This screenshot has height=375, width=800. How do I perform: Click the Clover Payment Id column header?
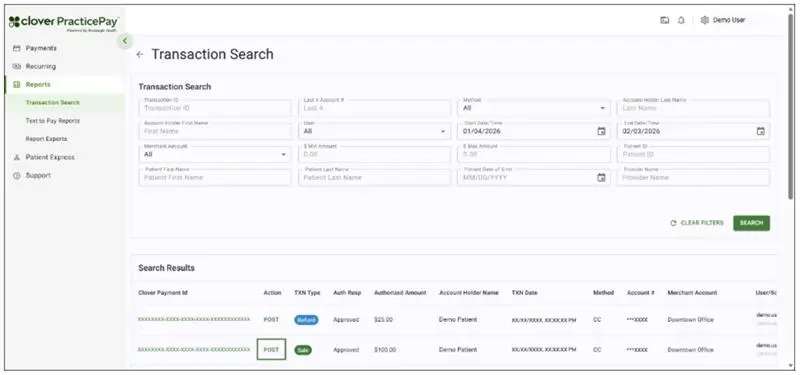(163, 293)
